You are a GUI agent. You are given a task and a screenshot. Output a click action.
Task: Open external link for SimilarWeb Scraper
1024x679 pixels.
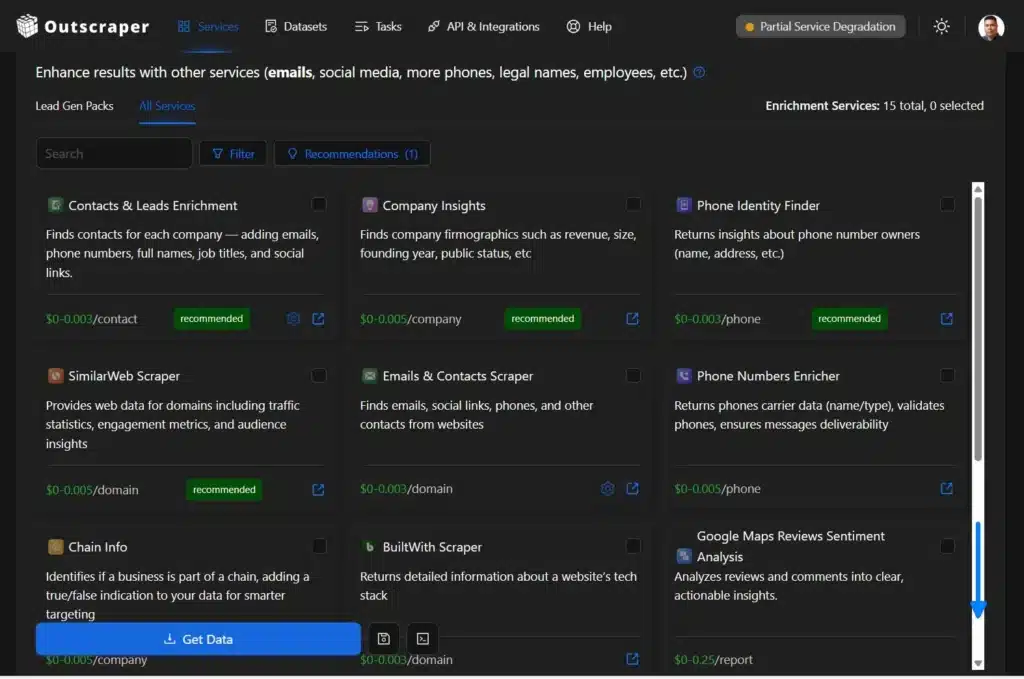point(318,490)
